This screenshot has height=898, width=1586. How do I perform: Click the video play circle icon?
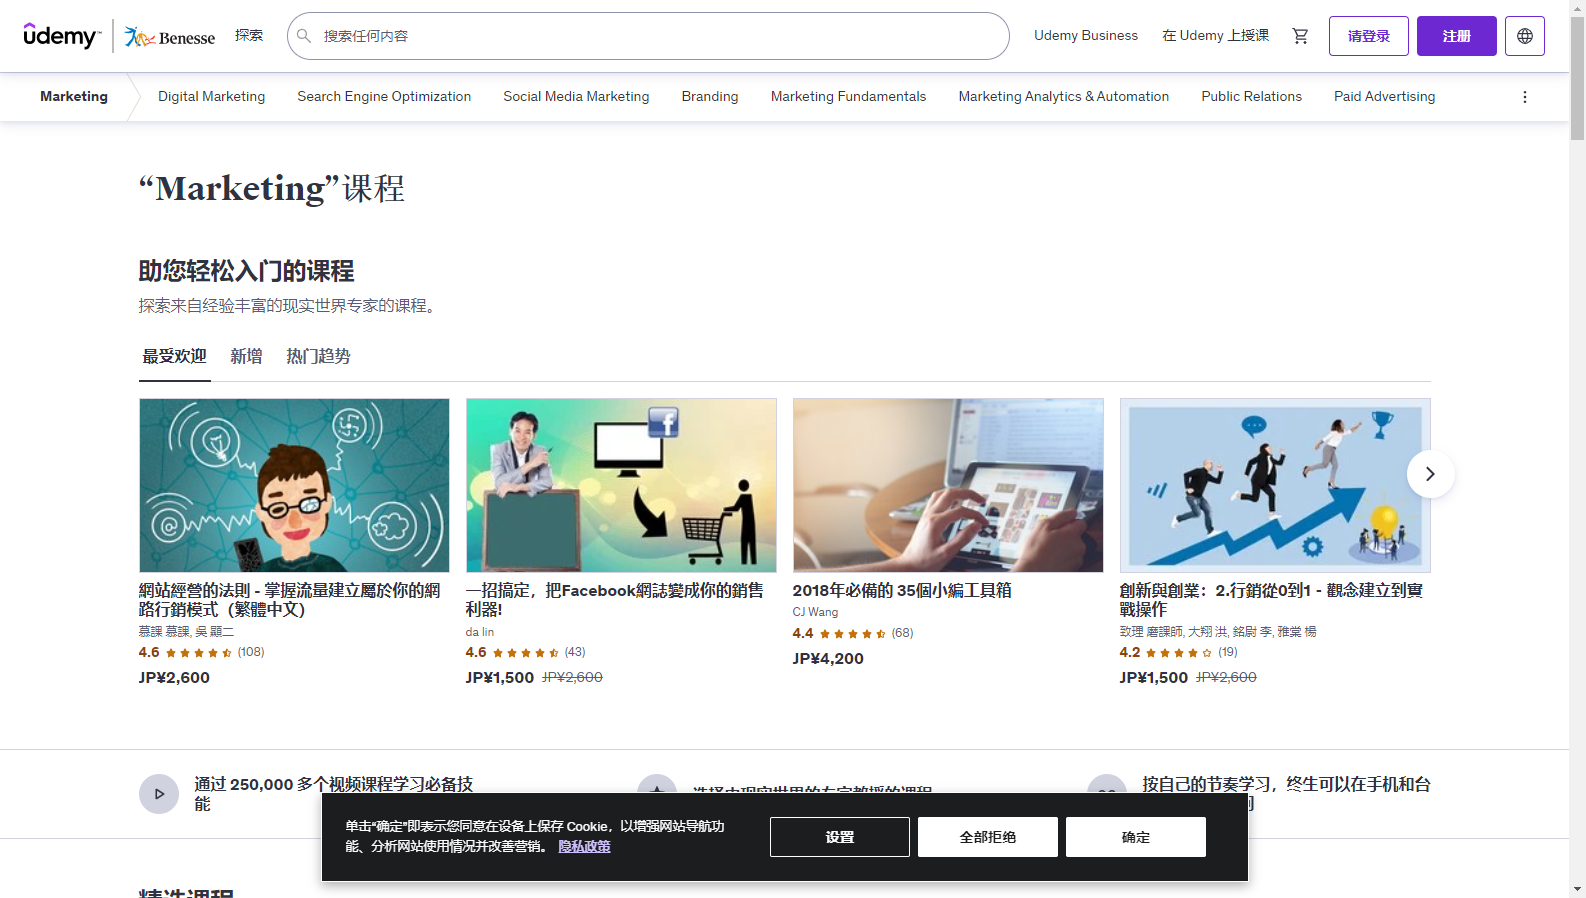point(158,794)
